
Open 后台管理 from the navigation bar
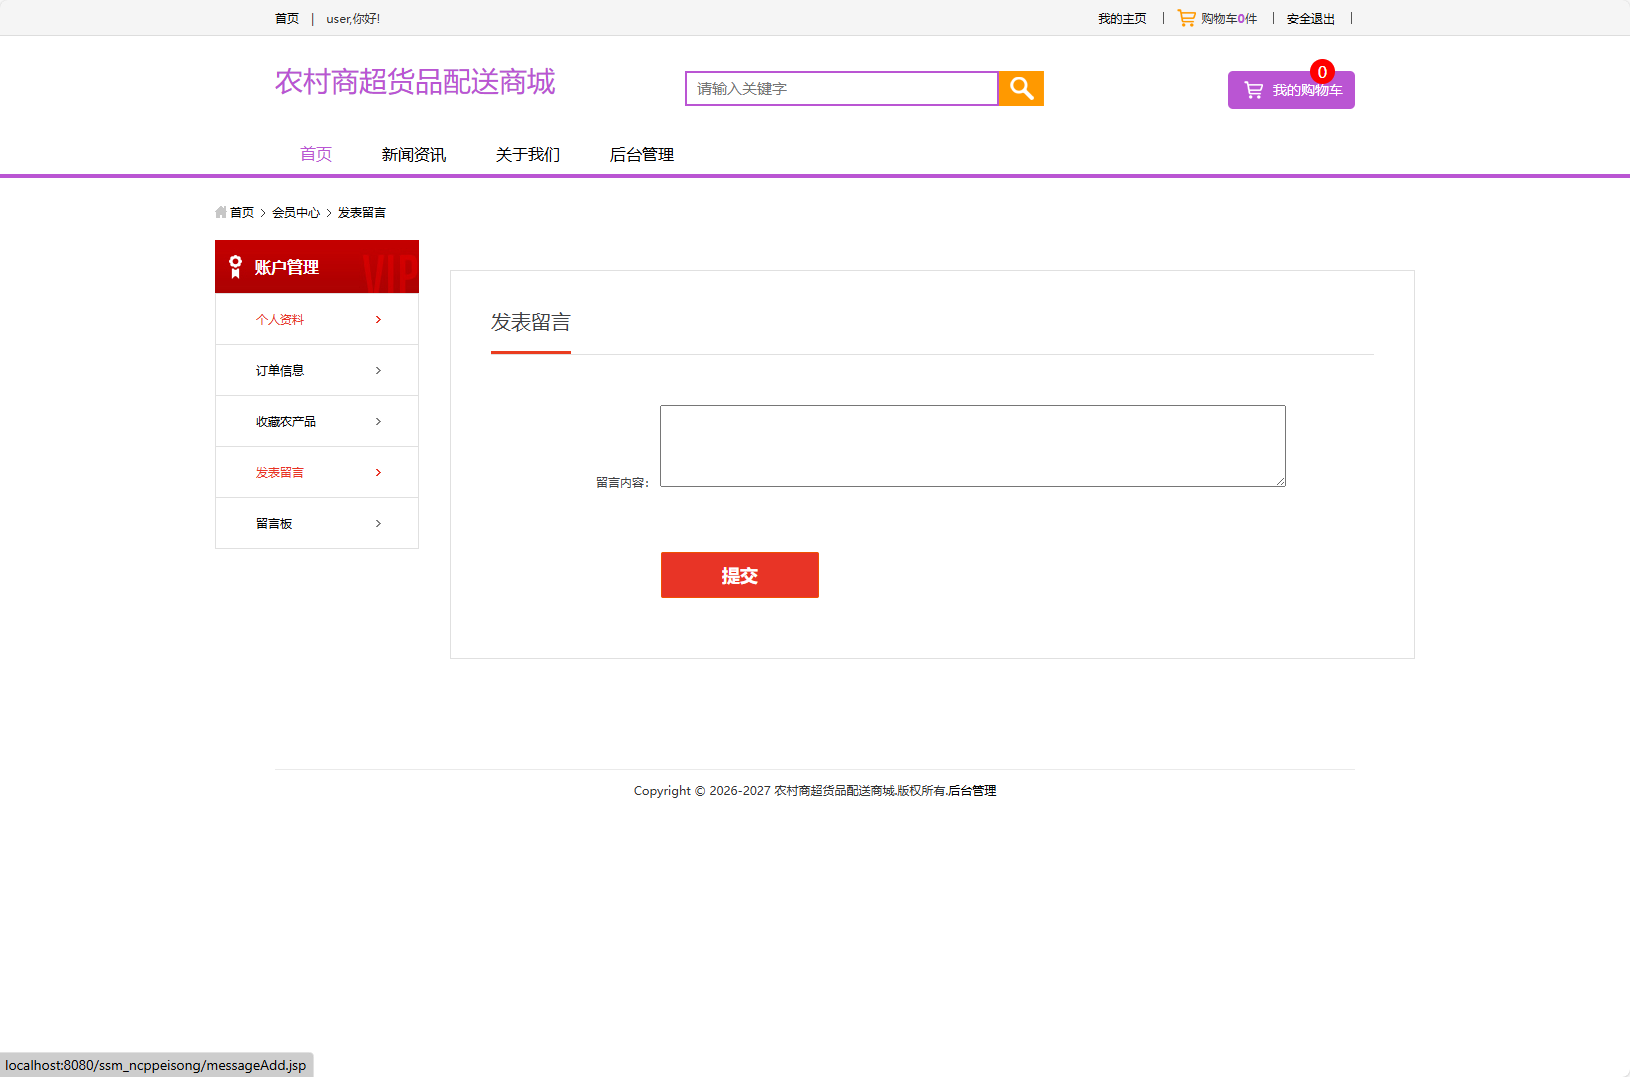click(x=641, y=154)
